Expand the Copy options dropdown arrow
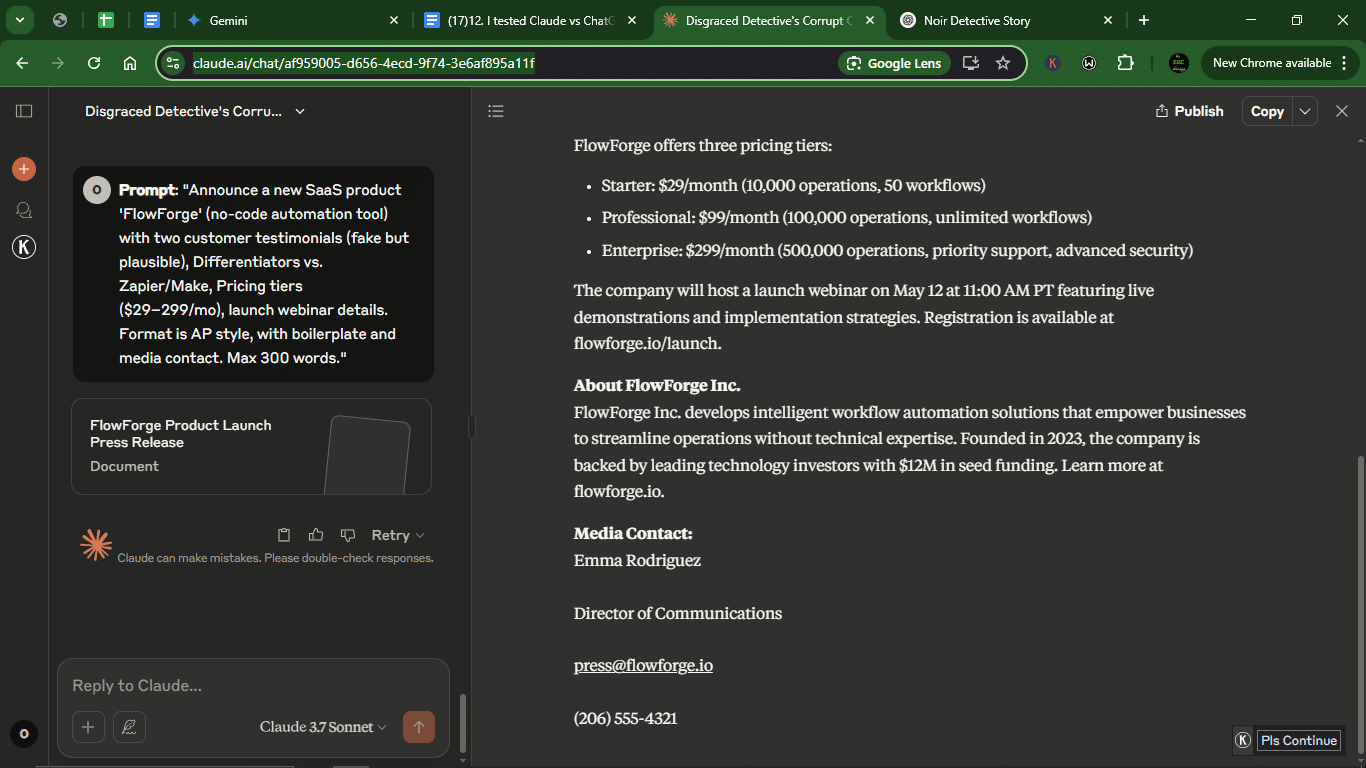This screenshot has height=768, width=1366. pyautogui.click(x=1304, y=111)
